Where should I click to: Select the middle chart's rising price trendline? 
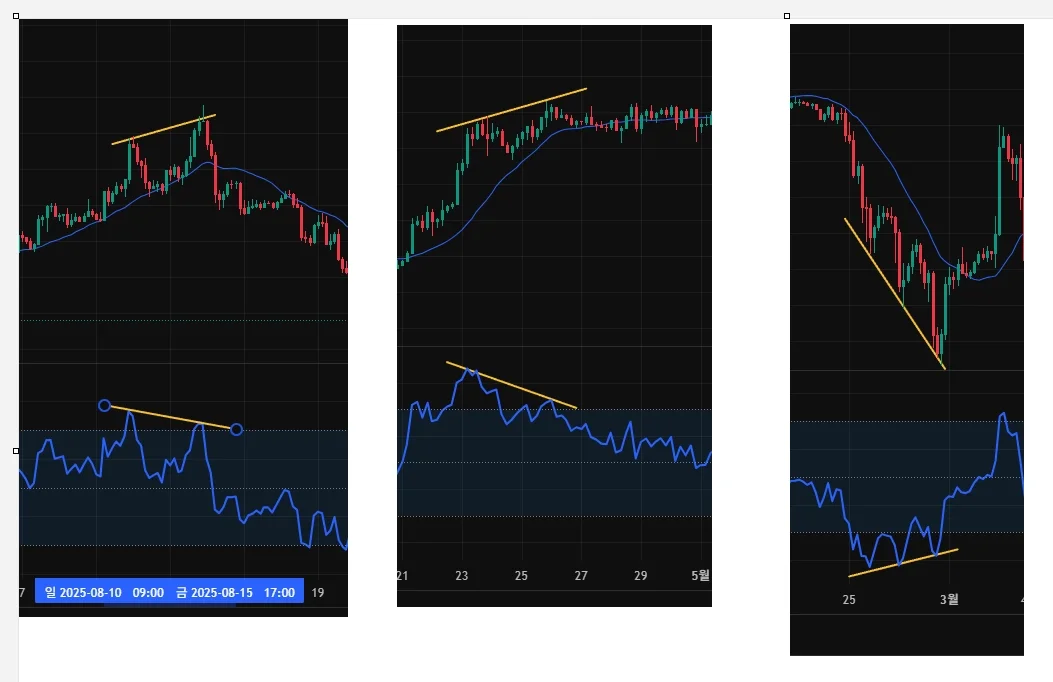coord(511,110)
